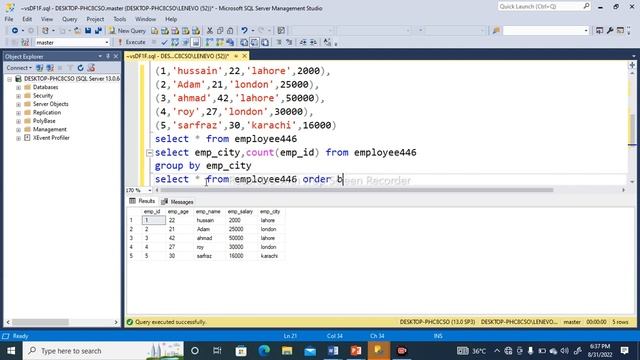Click the Activity Monitor icon in Object Explorer
640x360 pixels.
[x=91, y=68]
